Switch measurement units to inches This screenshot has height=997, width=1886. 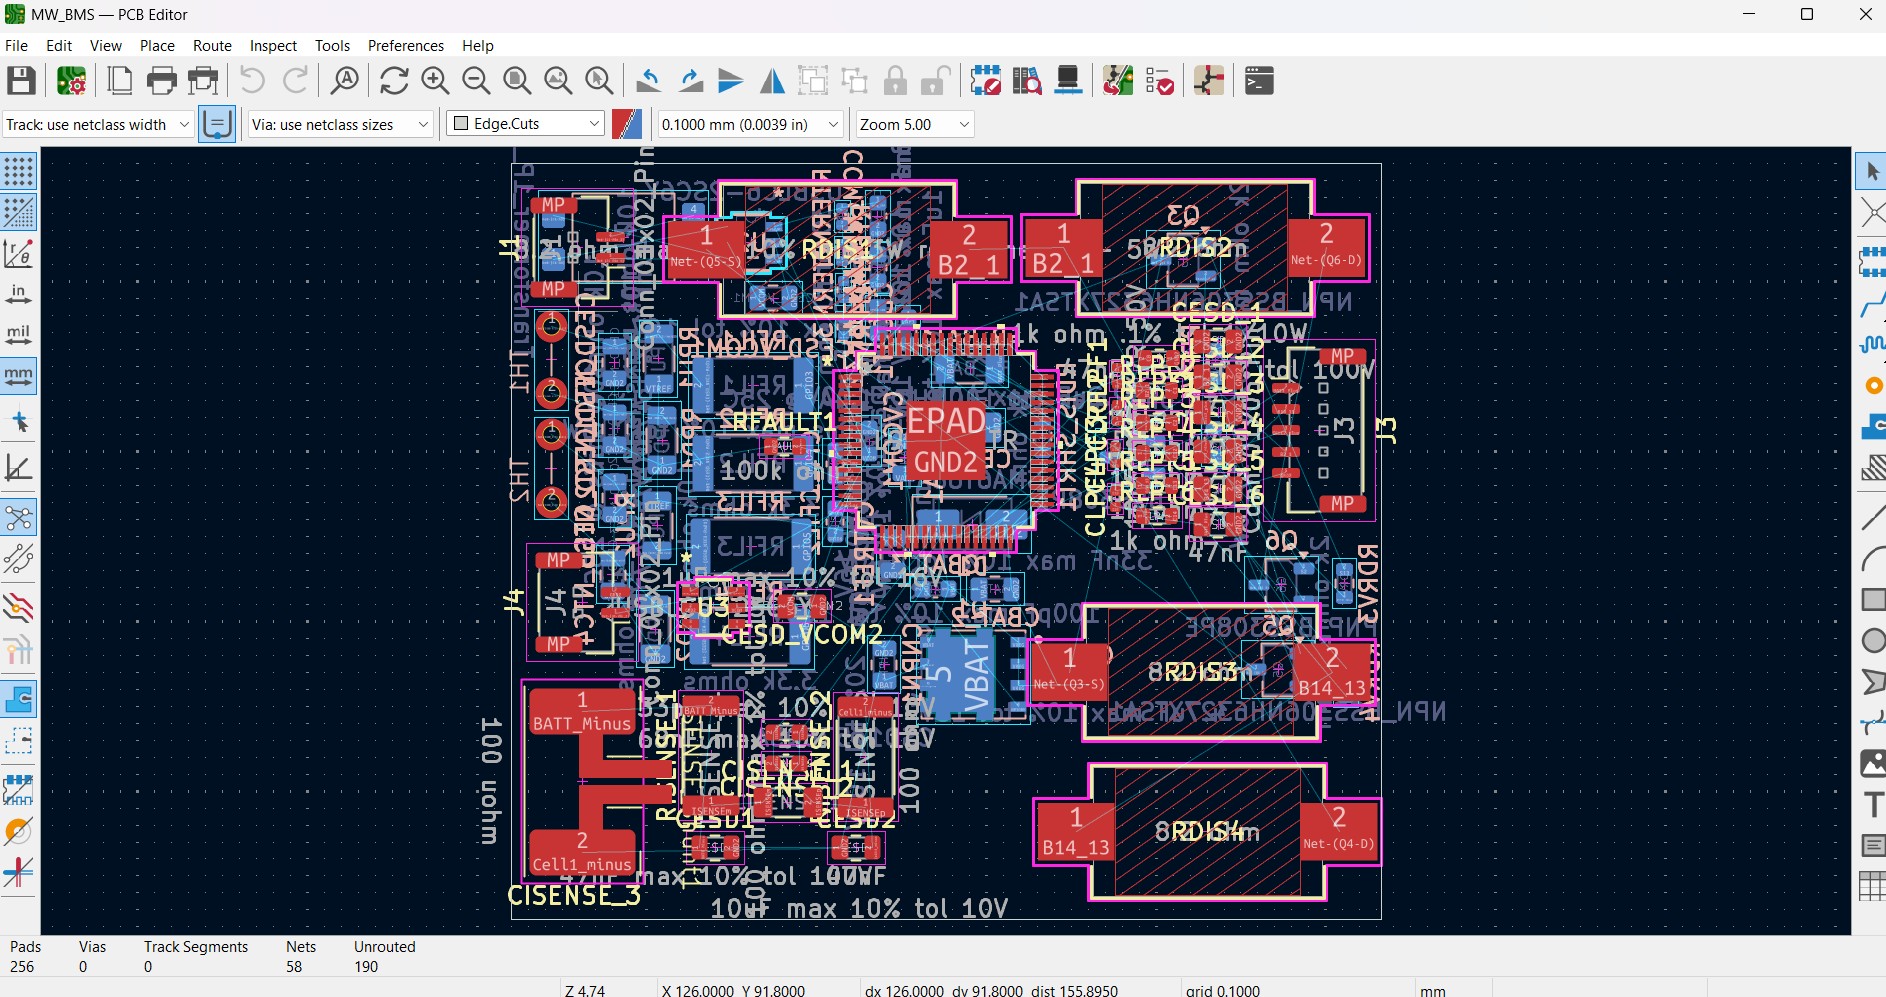click(x=18, y=293)
